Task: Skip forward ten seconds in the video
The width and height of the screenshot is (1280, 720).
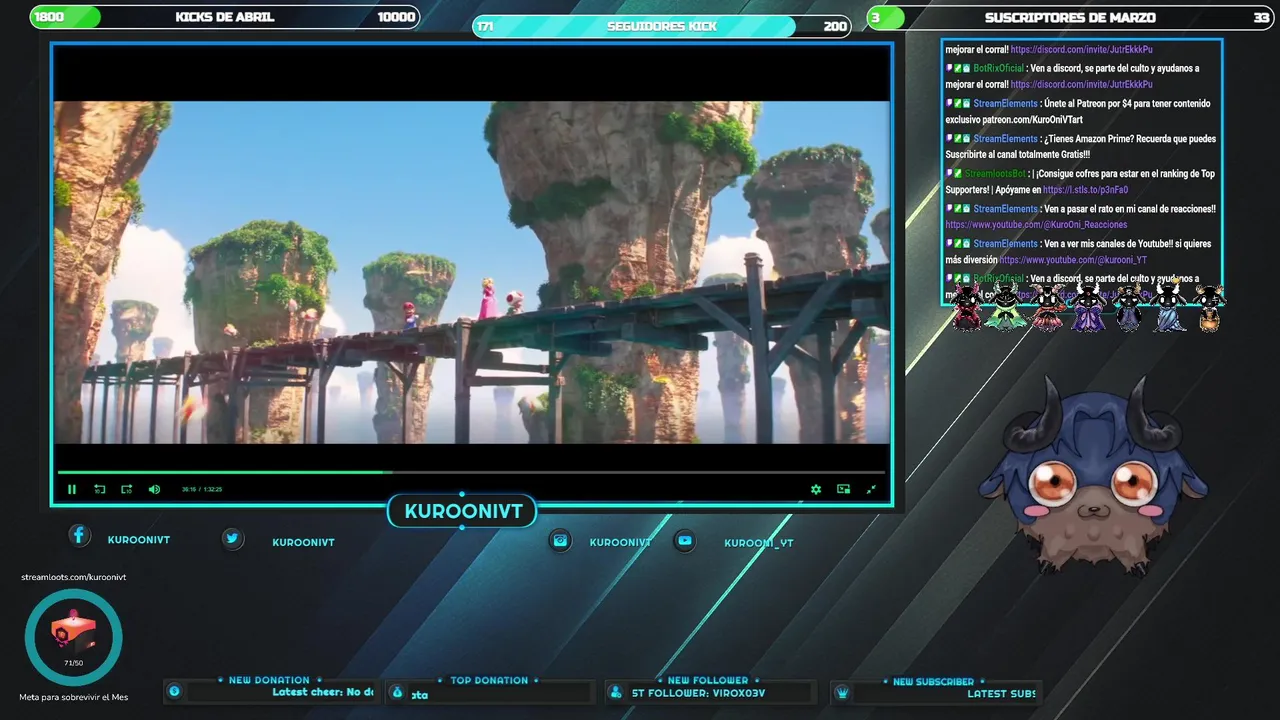Action: (x=126, y=489)
